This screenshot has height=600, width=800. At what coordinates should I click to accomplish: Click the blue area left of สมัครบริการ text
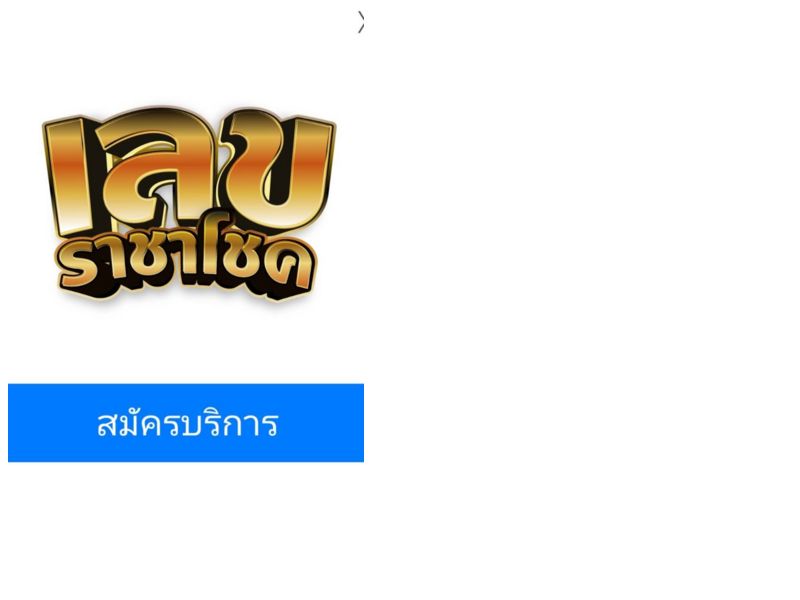[52, 423]
